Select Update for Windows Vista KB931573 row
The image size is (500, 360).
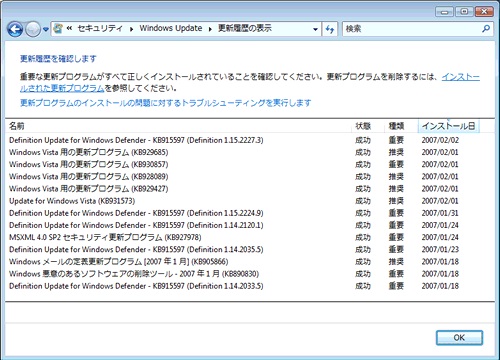coord(250,201)
